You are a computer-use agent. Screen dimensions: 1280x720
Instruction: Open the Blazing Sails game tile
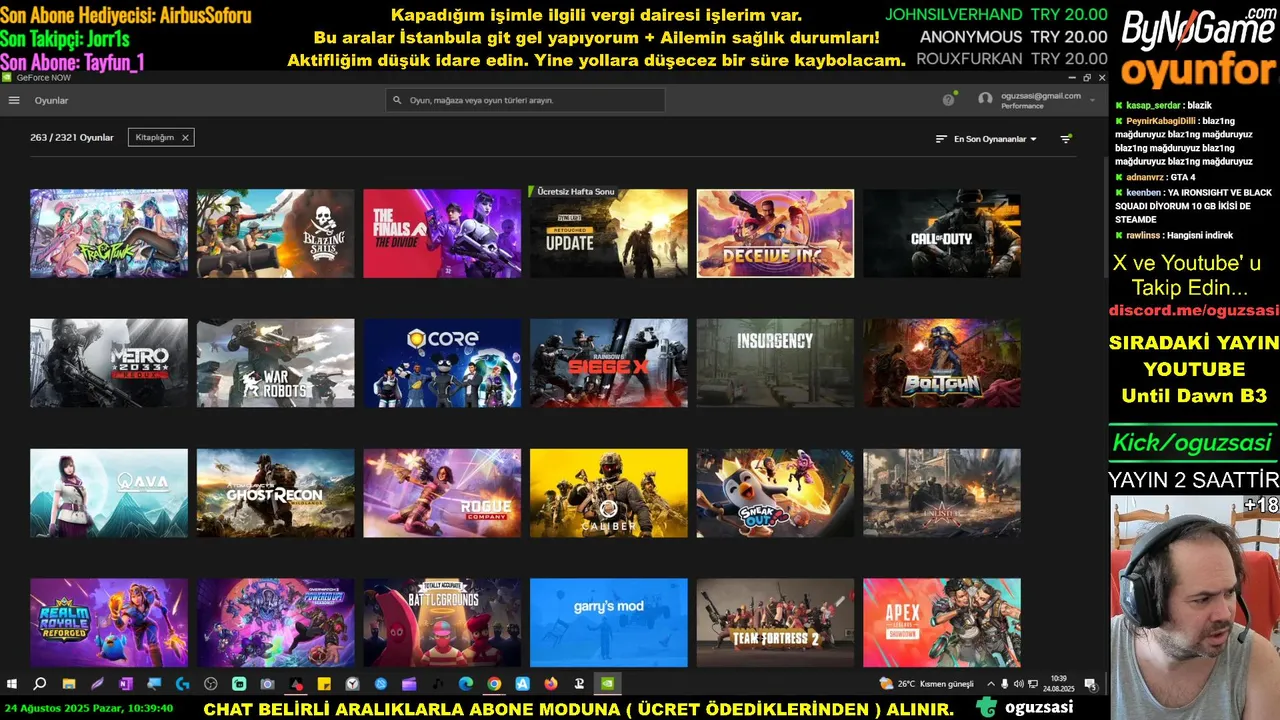tap(275, 233)
